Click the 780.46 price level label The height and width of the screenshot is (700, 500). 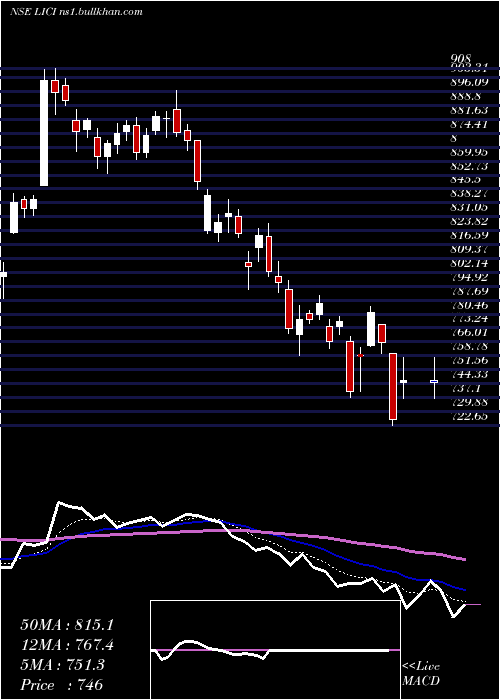click(472, 305)
